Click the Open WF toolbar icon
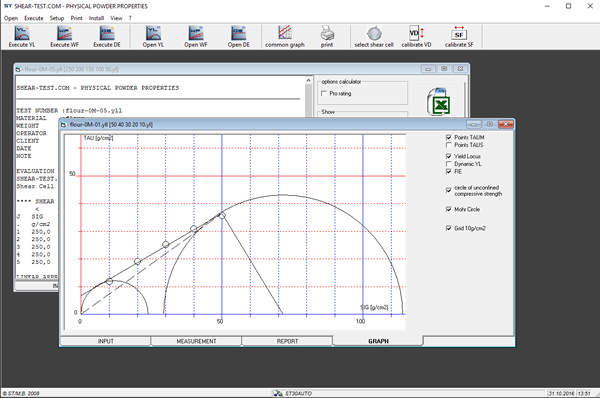600x398 pixels. pos(196,37)
